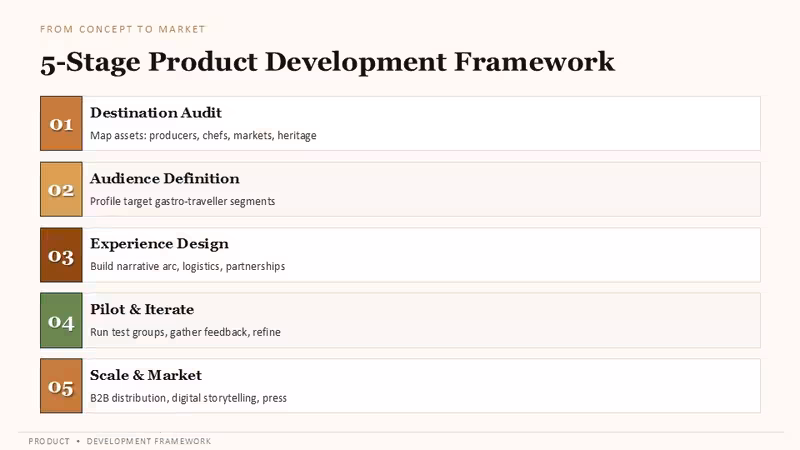Viewport: 800px width, 450px height.
Task: Select the 'Audience Definition' heading
Action: (x=165, y=179)
